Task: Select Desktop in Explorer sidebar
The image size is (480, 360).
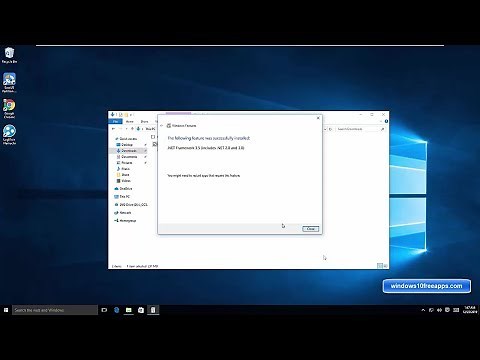Action: tap(125, 145)
